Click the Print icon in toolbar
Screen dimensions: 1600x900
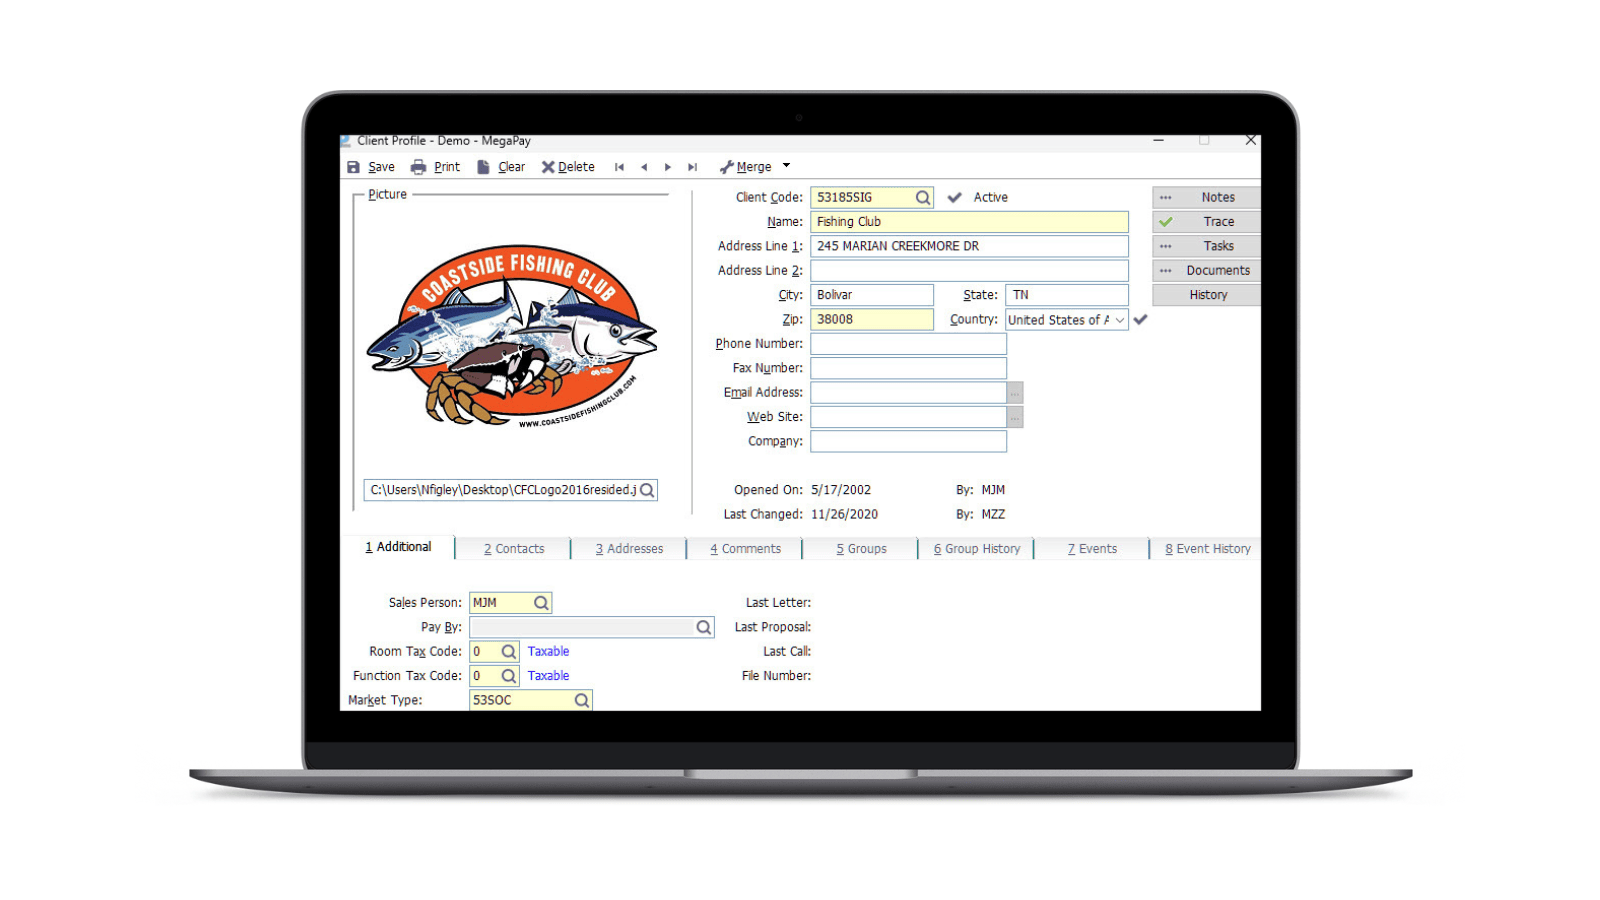(418, 167)
